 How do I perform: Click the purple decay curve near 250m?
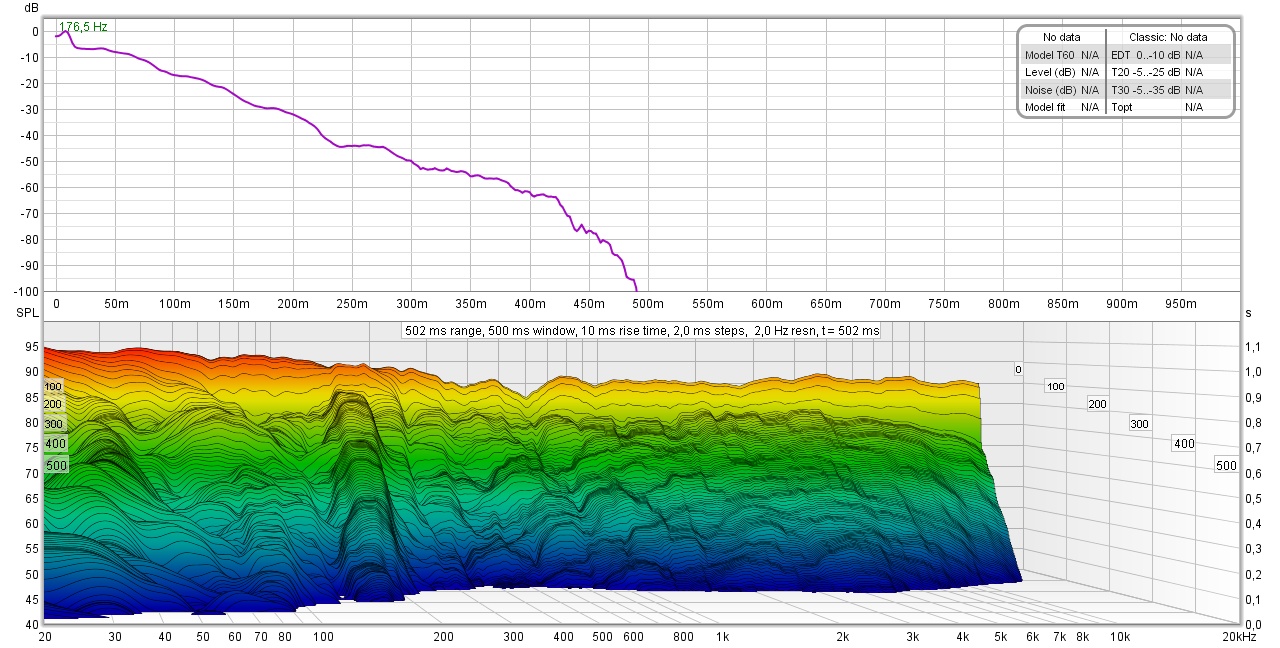click(352, 146)
